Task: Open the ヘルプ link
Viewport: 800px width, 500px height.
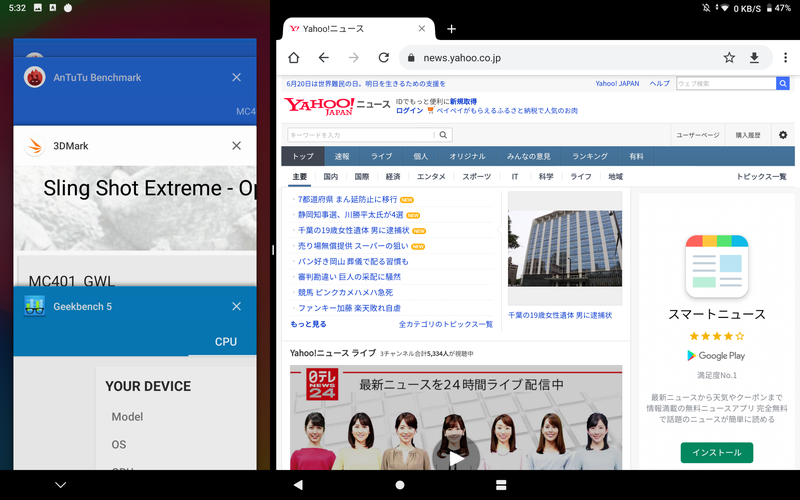Action: (x=659, y=83)
